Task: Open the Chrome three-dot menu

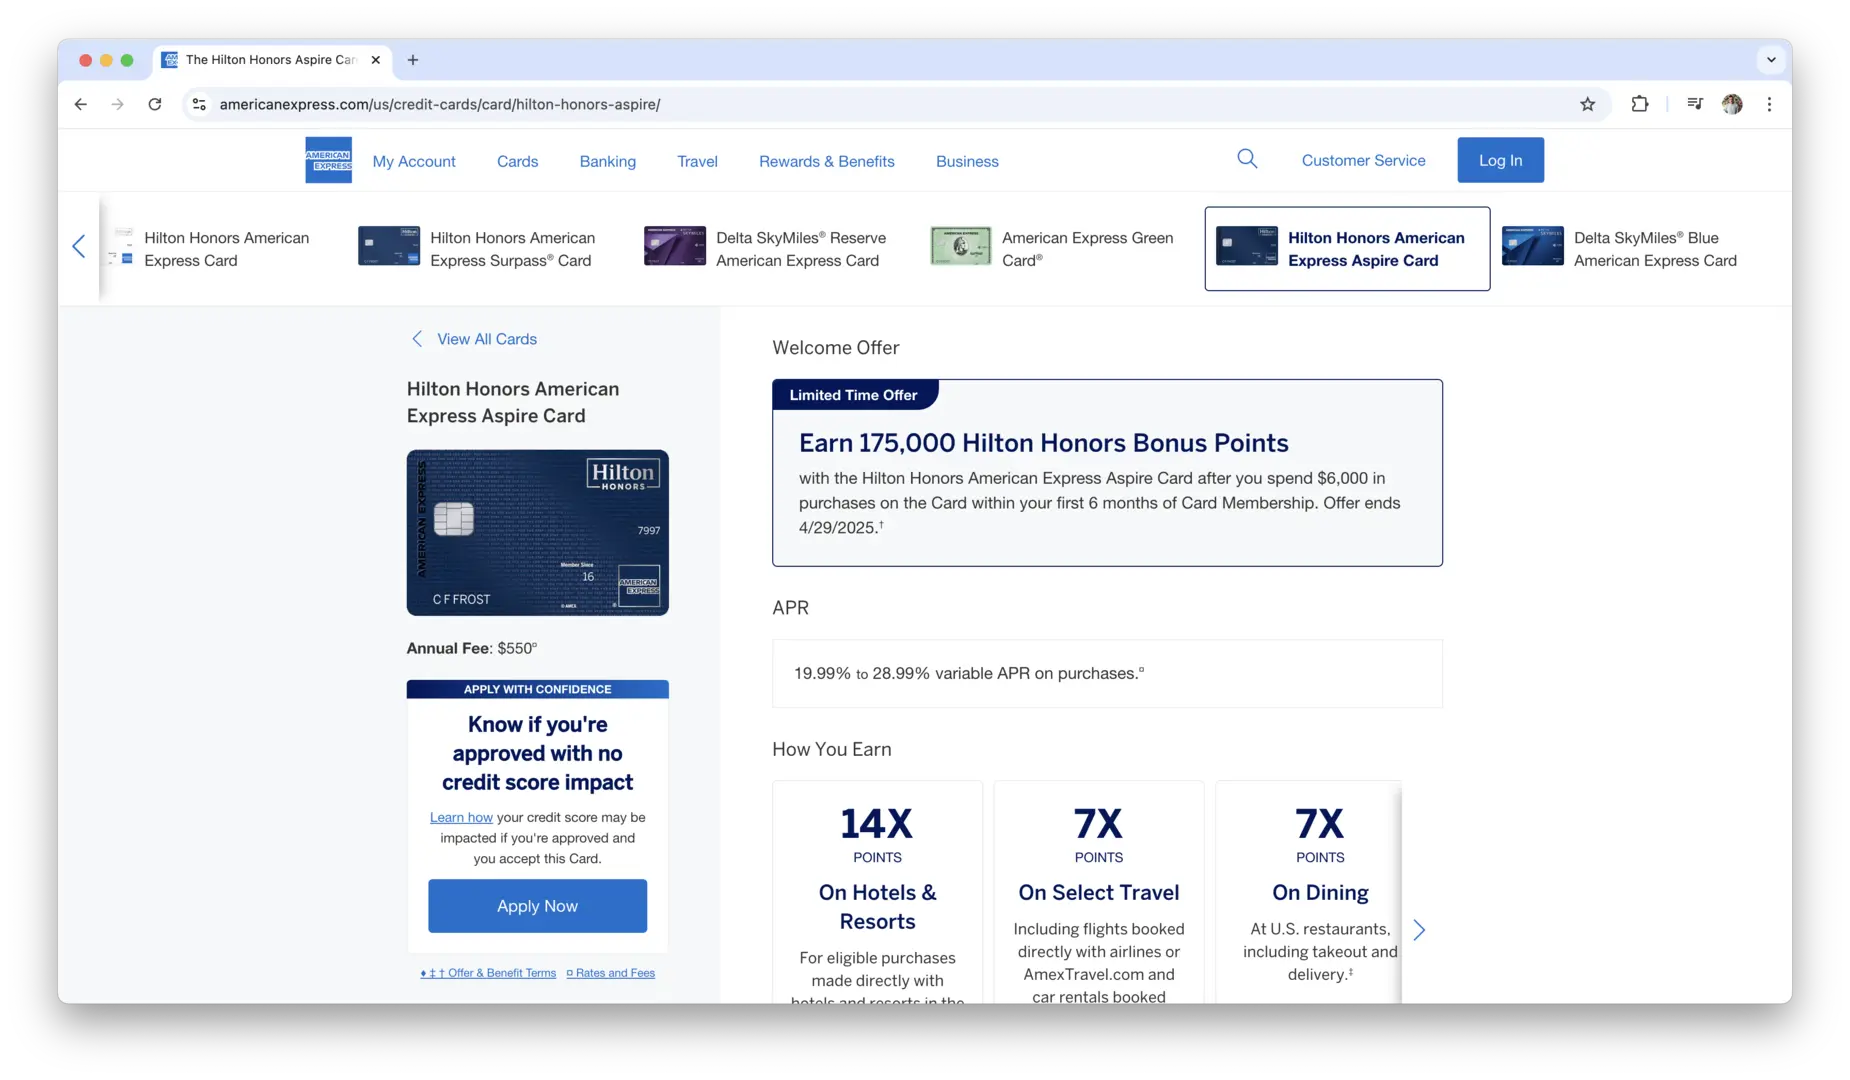Action: click(x=1769, y=104)
